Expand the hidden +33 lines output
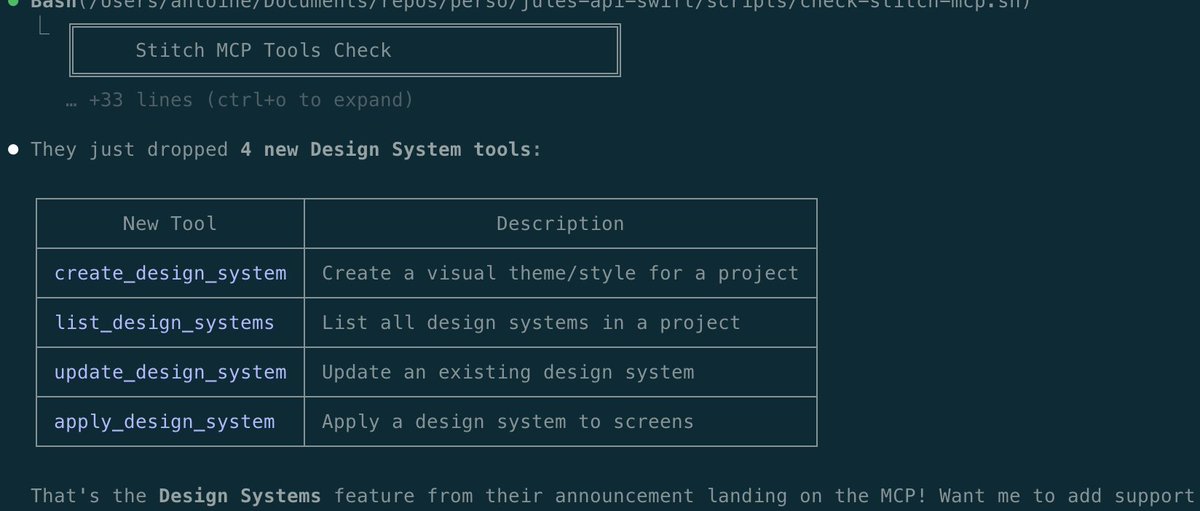Image resolution: width=1200 pixels, height=511 pixels. tap(238, 100)
